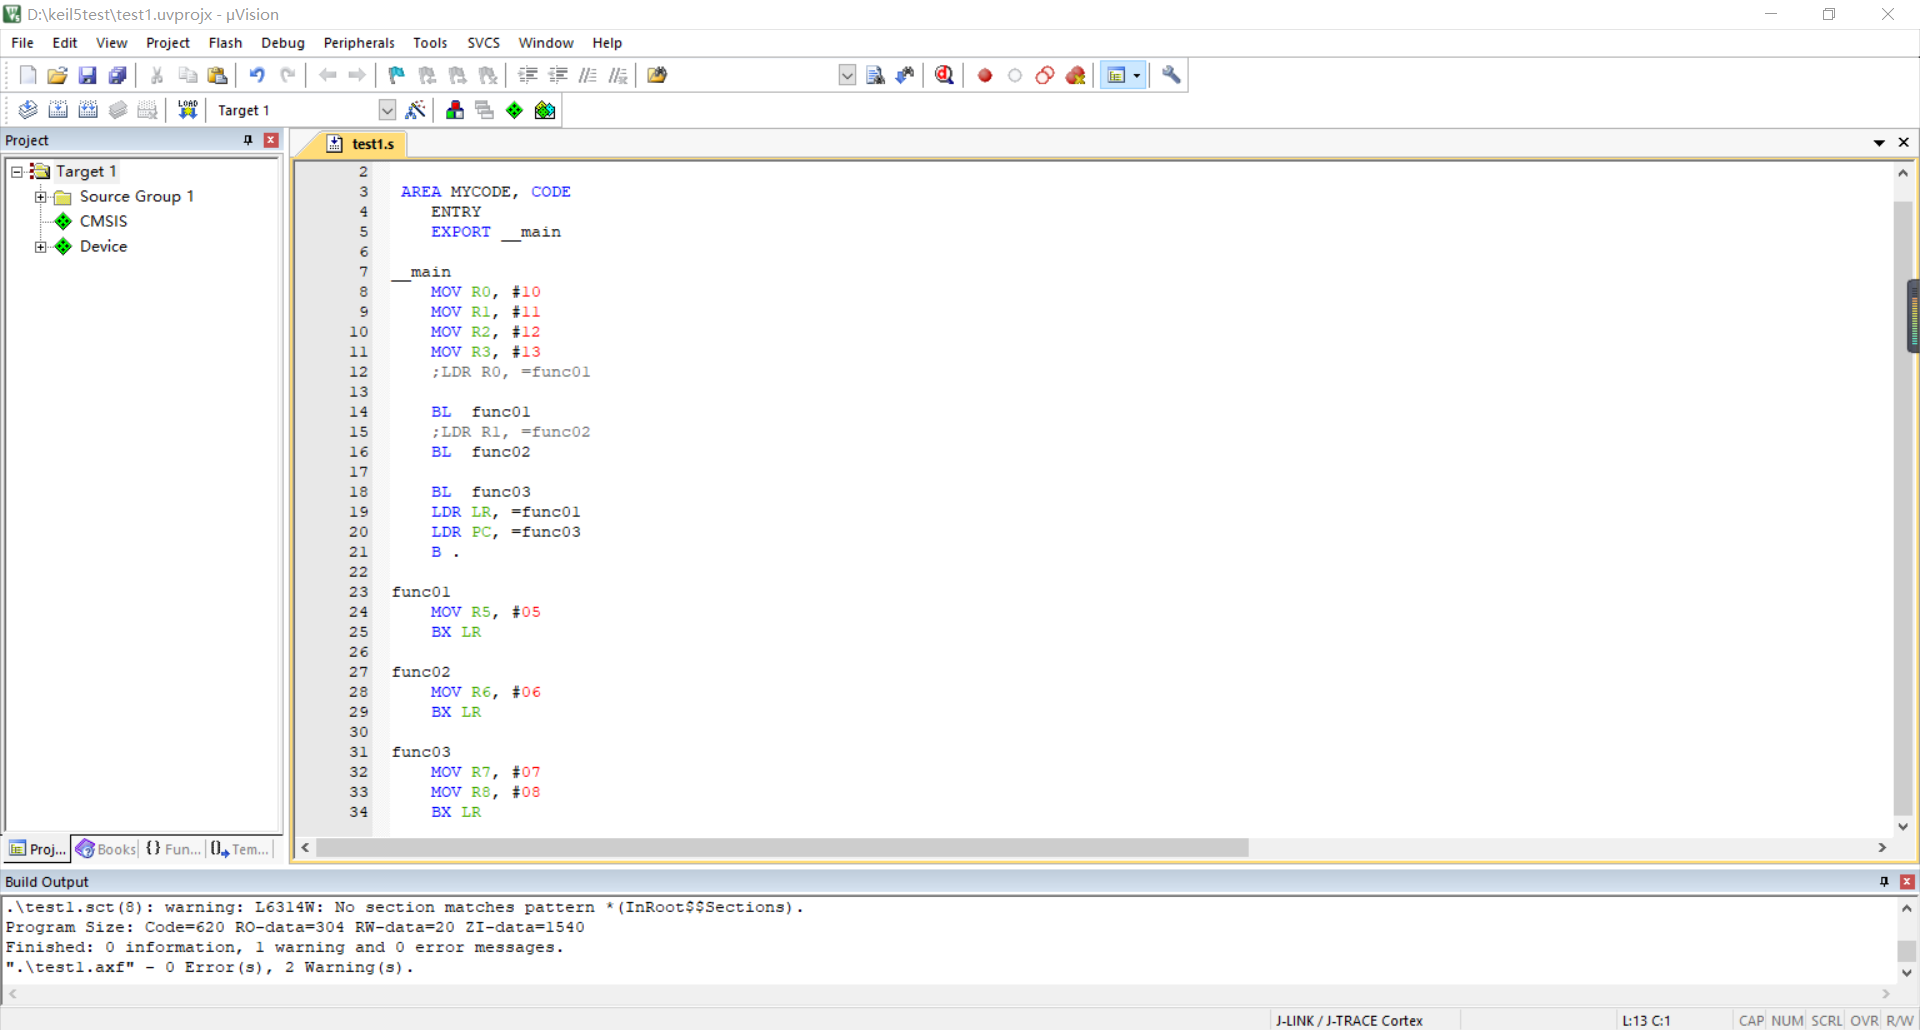The height and width of the screenshot is (1030, 1920).
Task: Close the Build Output panel
Action: [x=1907, y=881]
